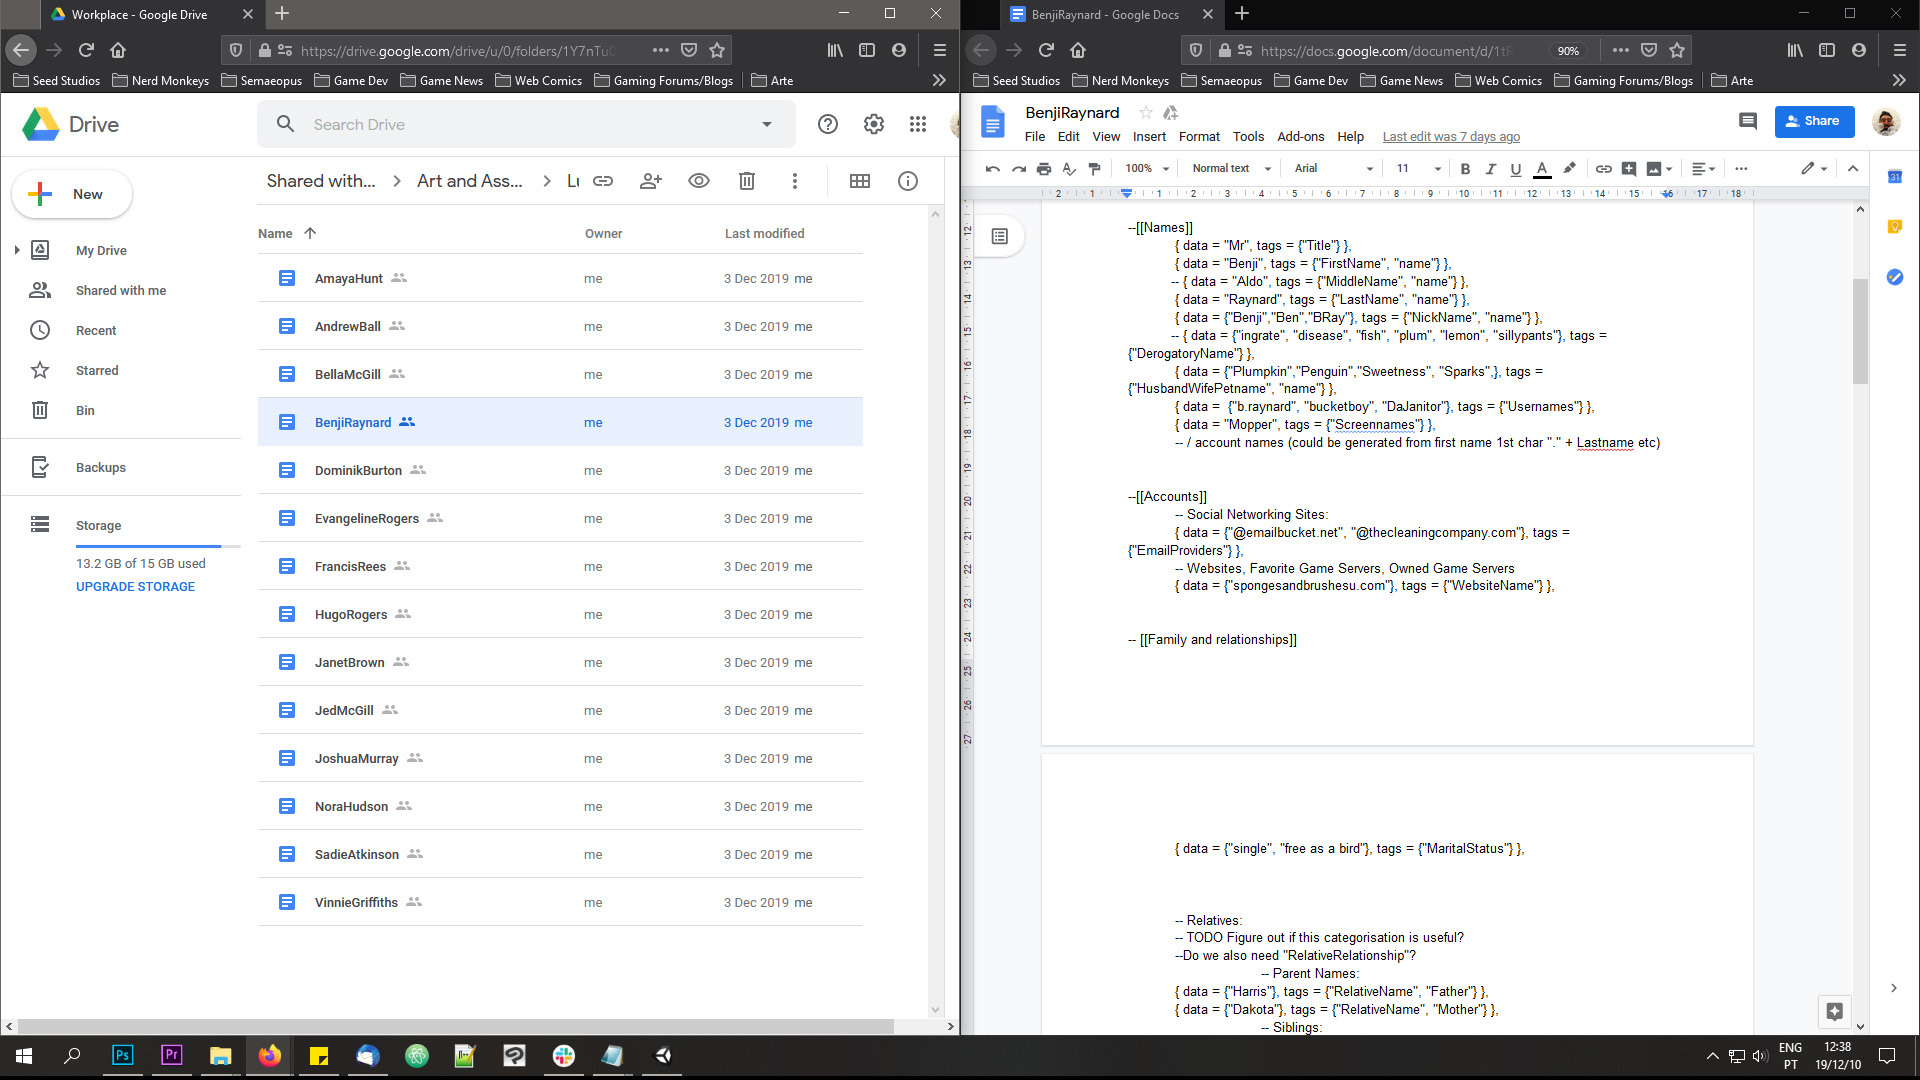
Task: Open the Insert menu in Docs
Action: (1149, 137)
